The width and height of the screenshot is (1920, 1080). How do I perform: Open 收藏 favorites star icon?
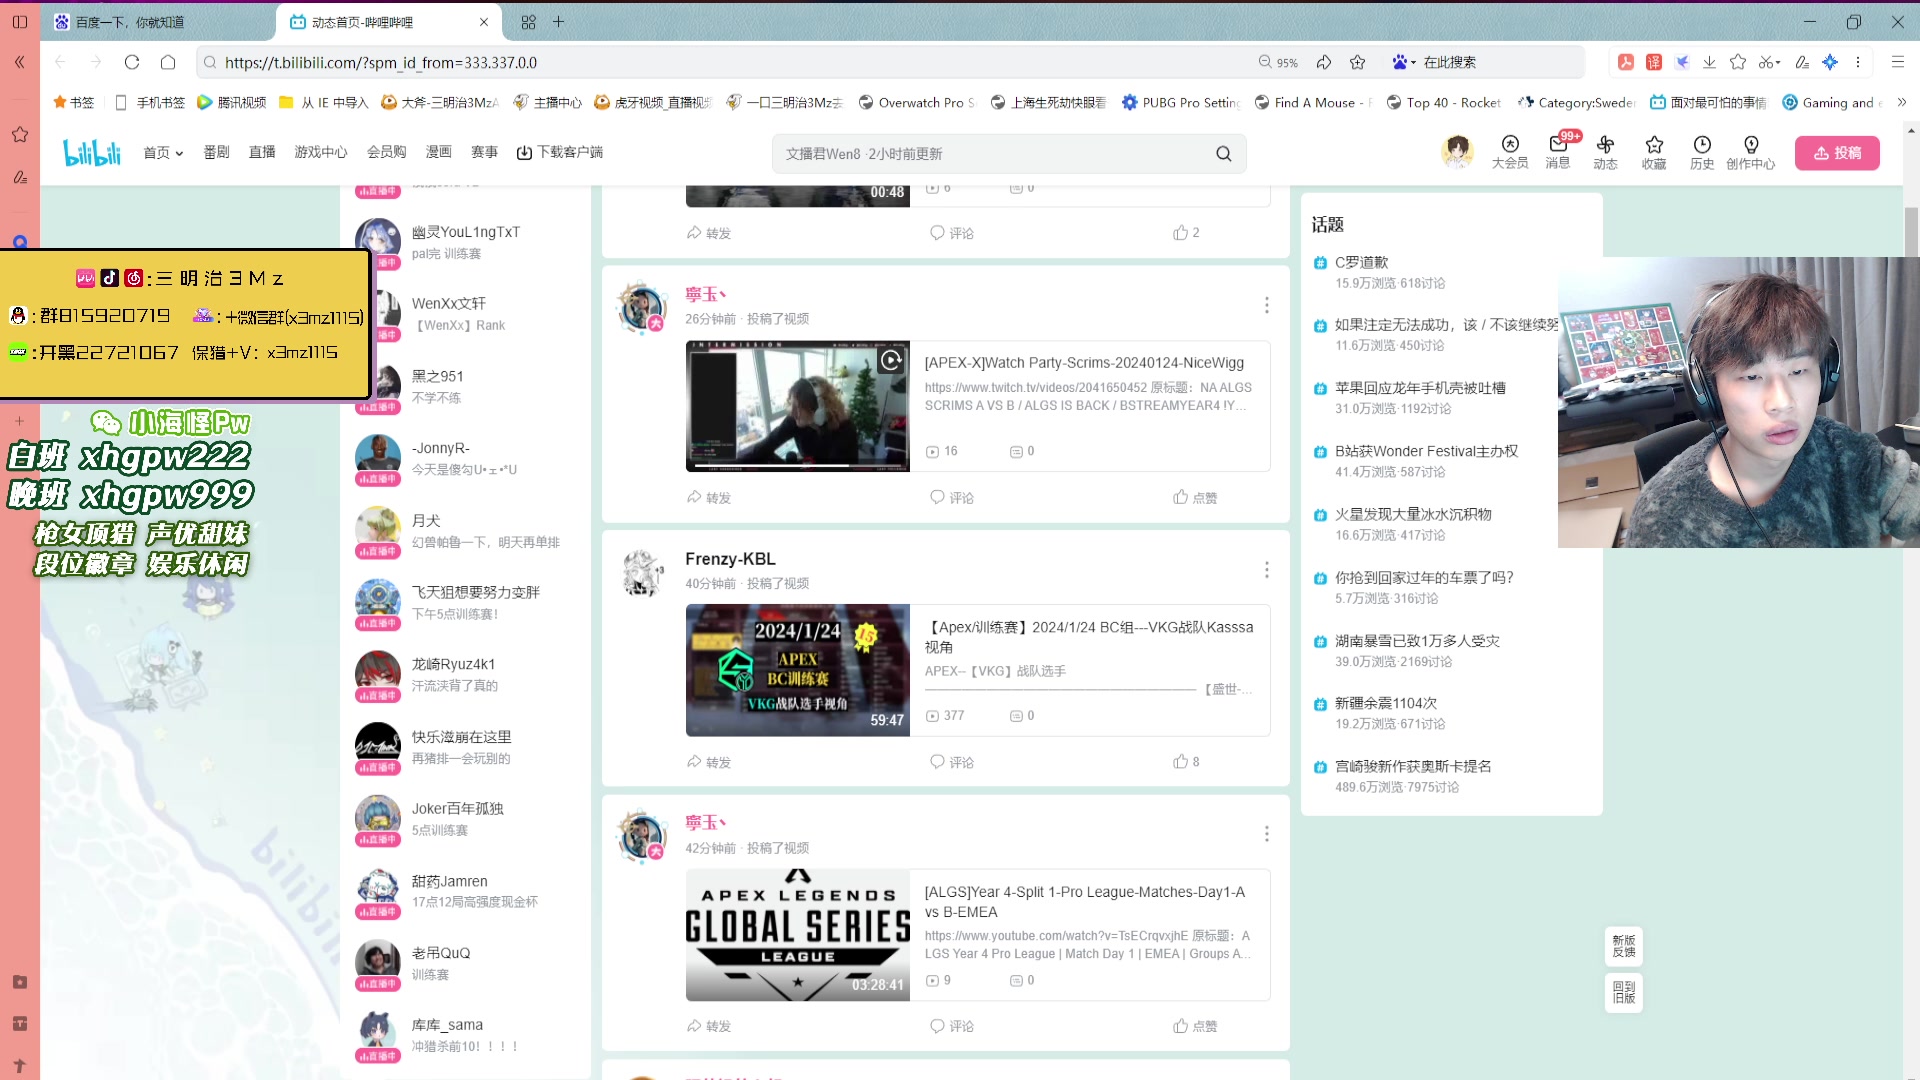pos(1653,152)
